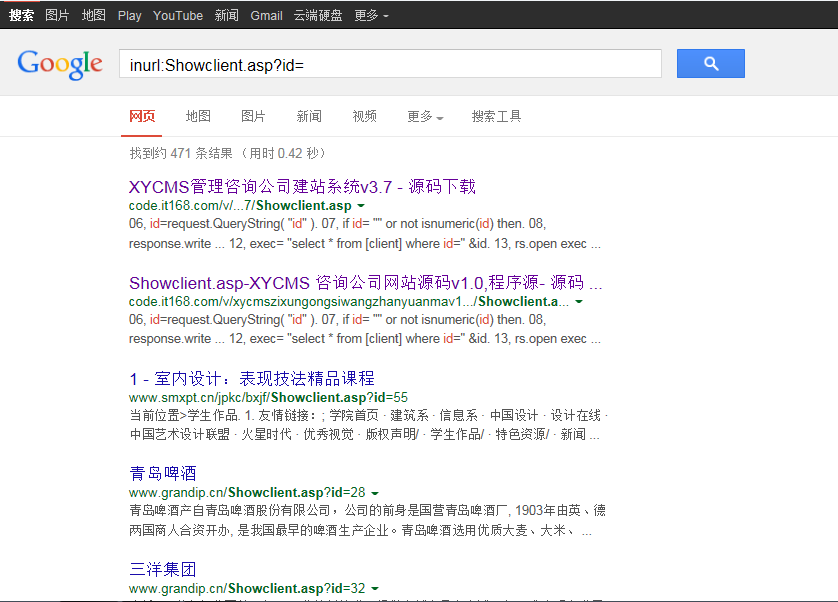Screen dimensions: 838x602
Task: Open 新闻 in the top black bar
Action: [x=227, y=16]
